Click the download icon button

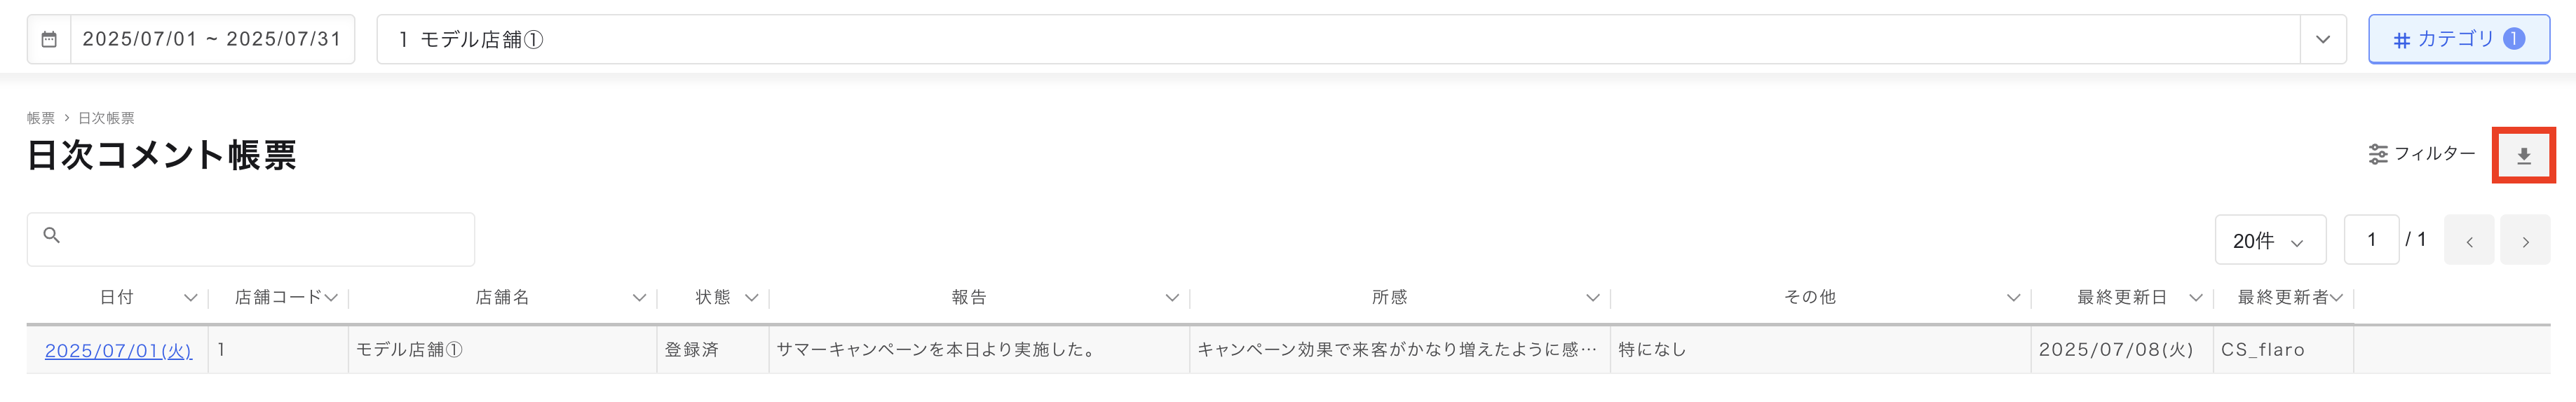coord(2523,156)
